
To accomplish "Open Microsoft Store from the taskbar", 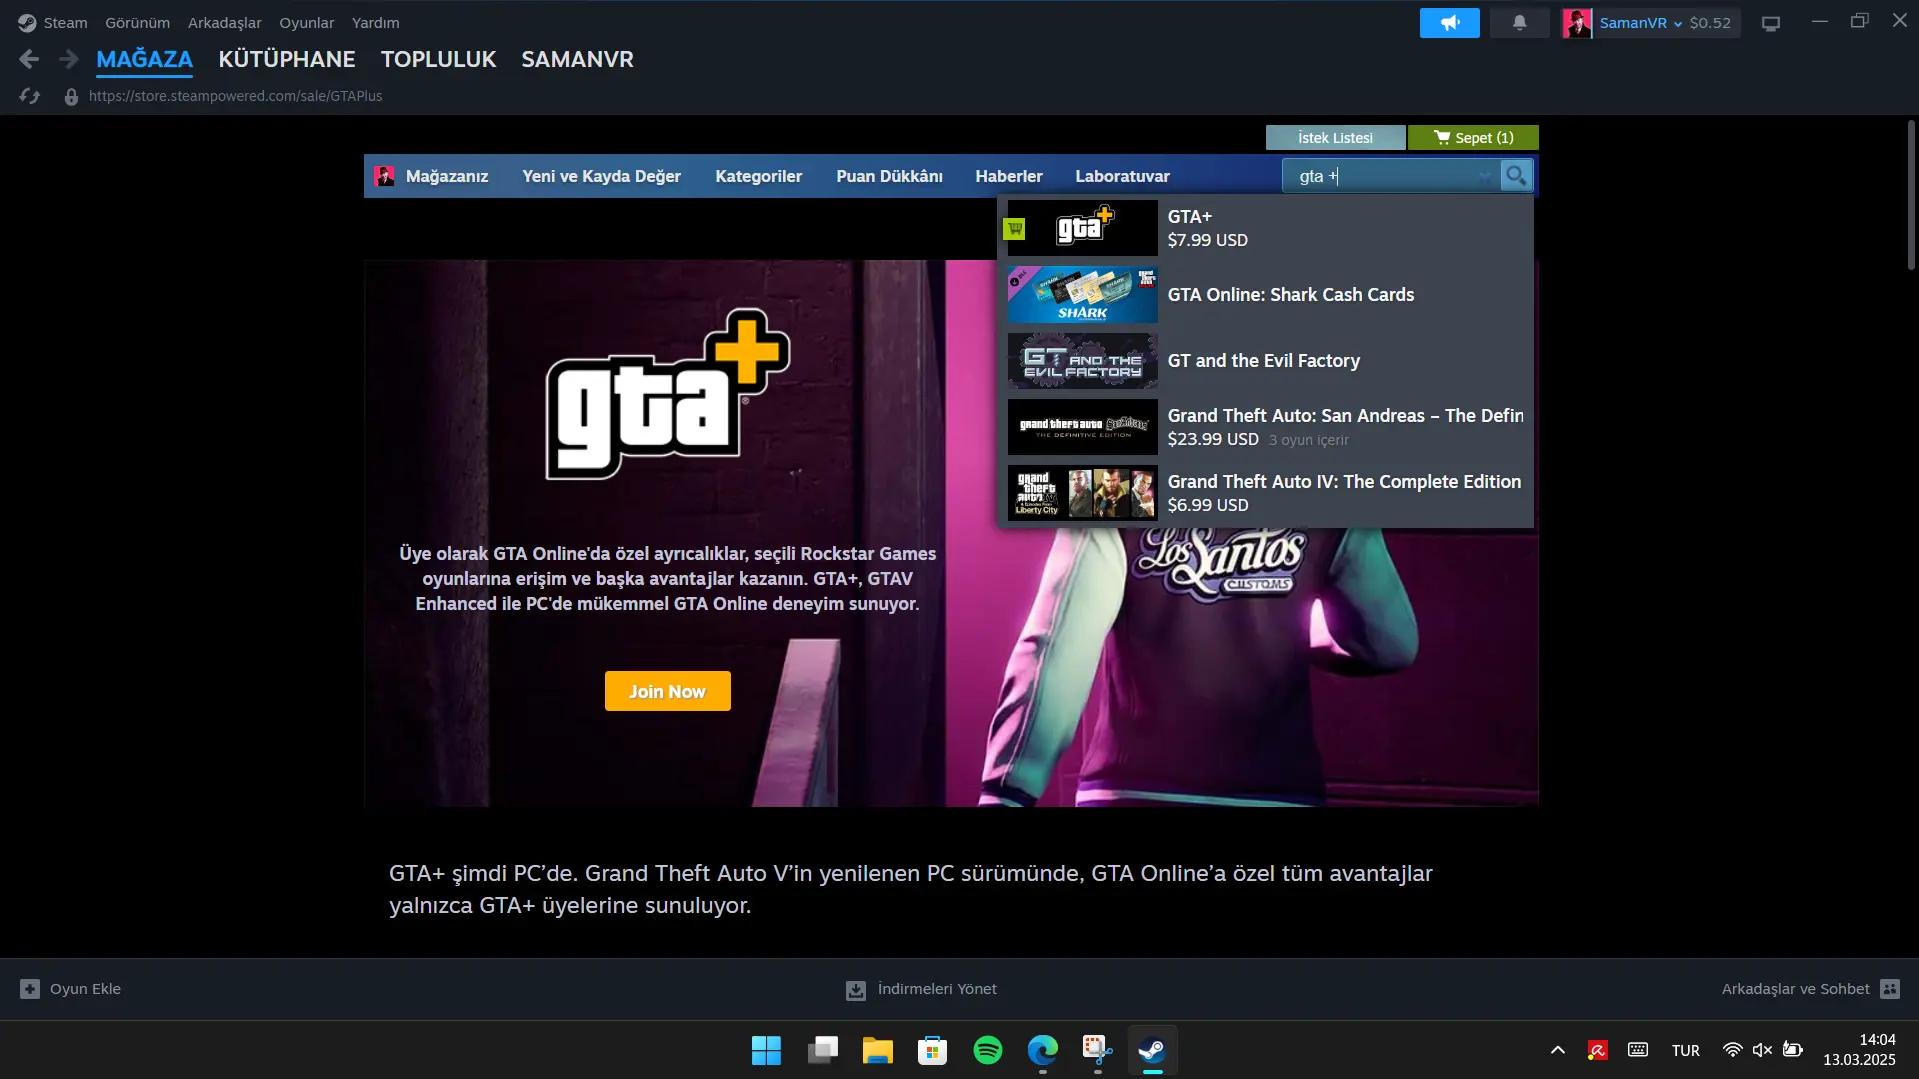I will 933,1050.
